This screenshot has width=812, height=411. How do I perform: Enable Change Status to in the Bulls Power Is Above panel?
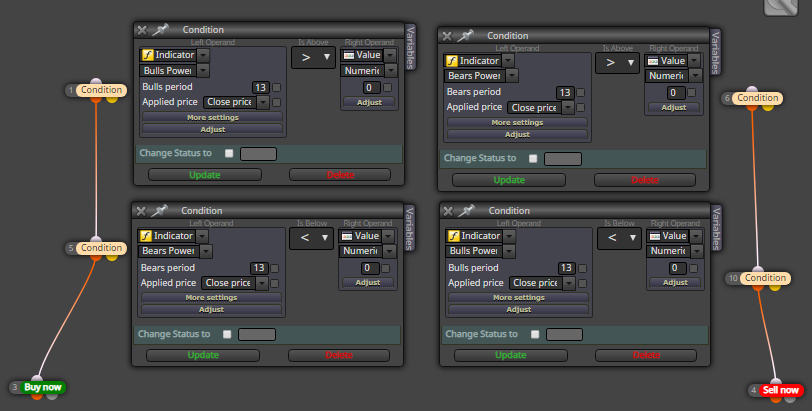[x=229, y=153]
